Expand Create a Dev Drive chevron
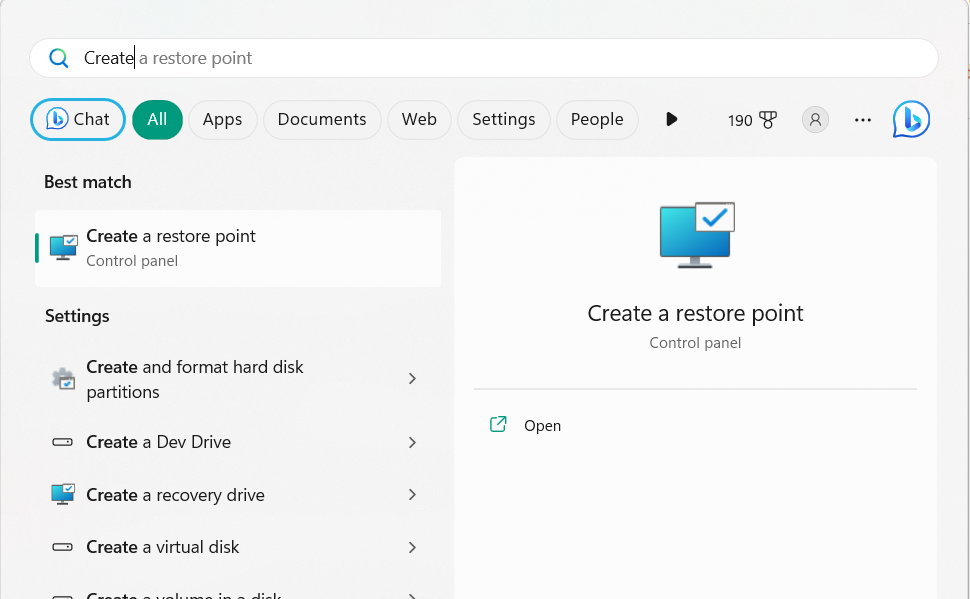The width and height of the screenshot is (970, 599). 412,442
